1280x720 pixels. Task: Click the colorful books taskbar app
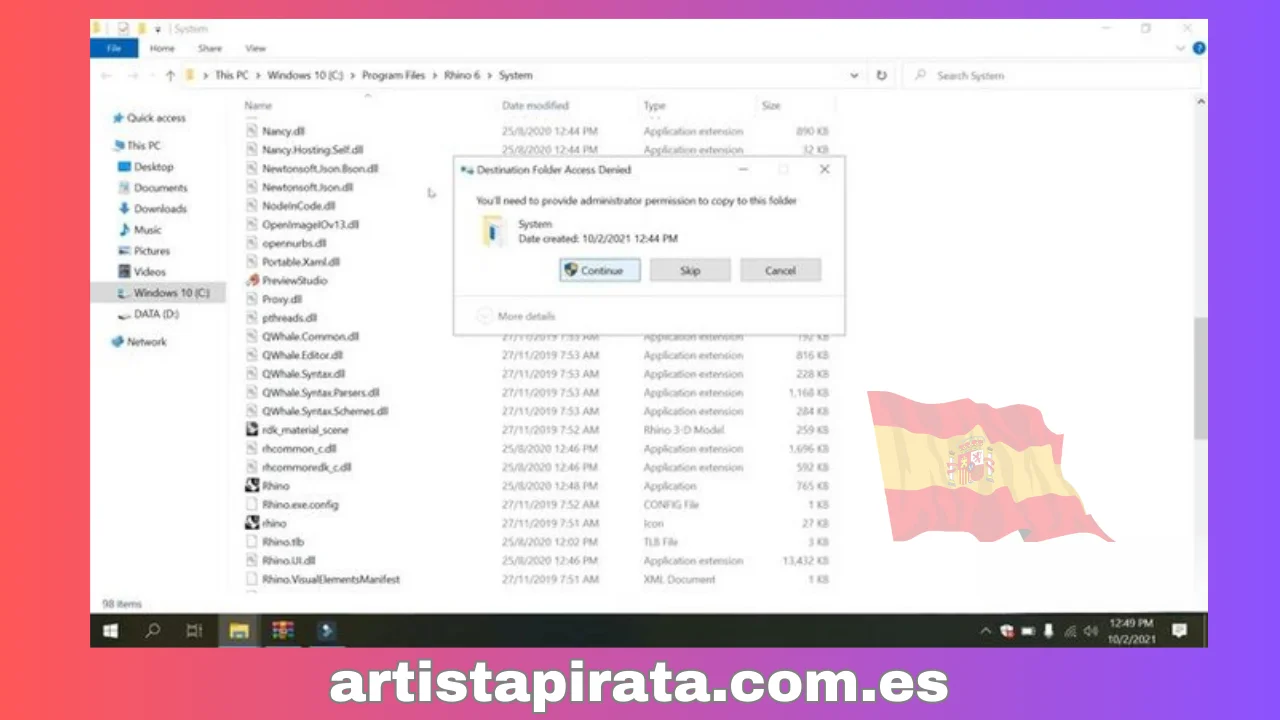283,631
